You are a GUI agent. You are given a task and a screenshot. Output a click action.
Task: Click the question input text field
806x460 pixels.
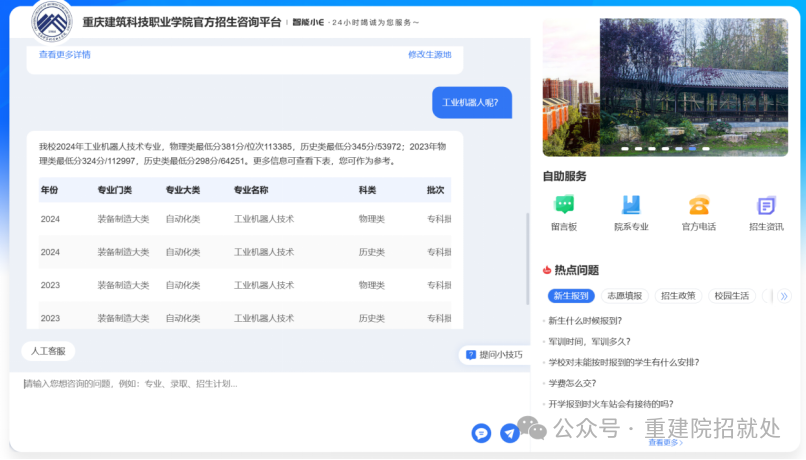pyautogui.click(x=240, y=384)
